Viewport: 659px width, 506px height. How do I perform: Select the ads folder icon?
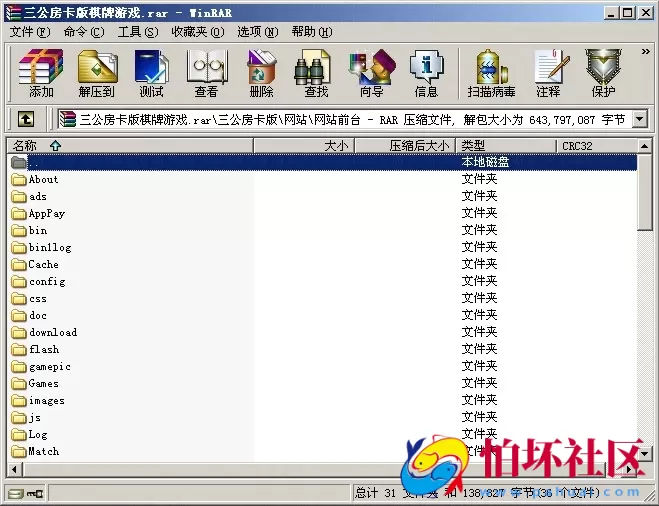point(19,197)
